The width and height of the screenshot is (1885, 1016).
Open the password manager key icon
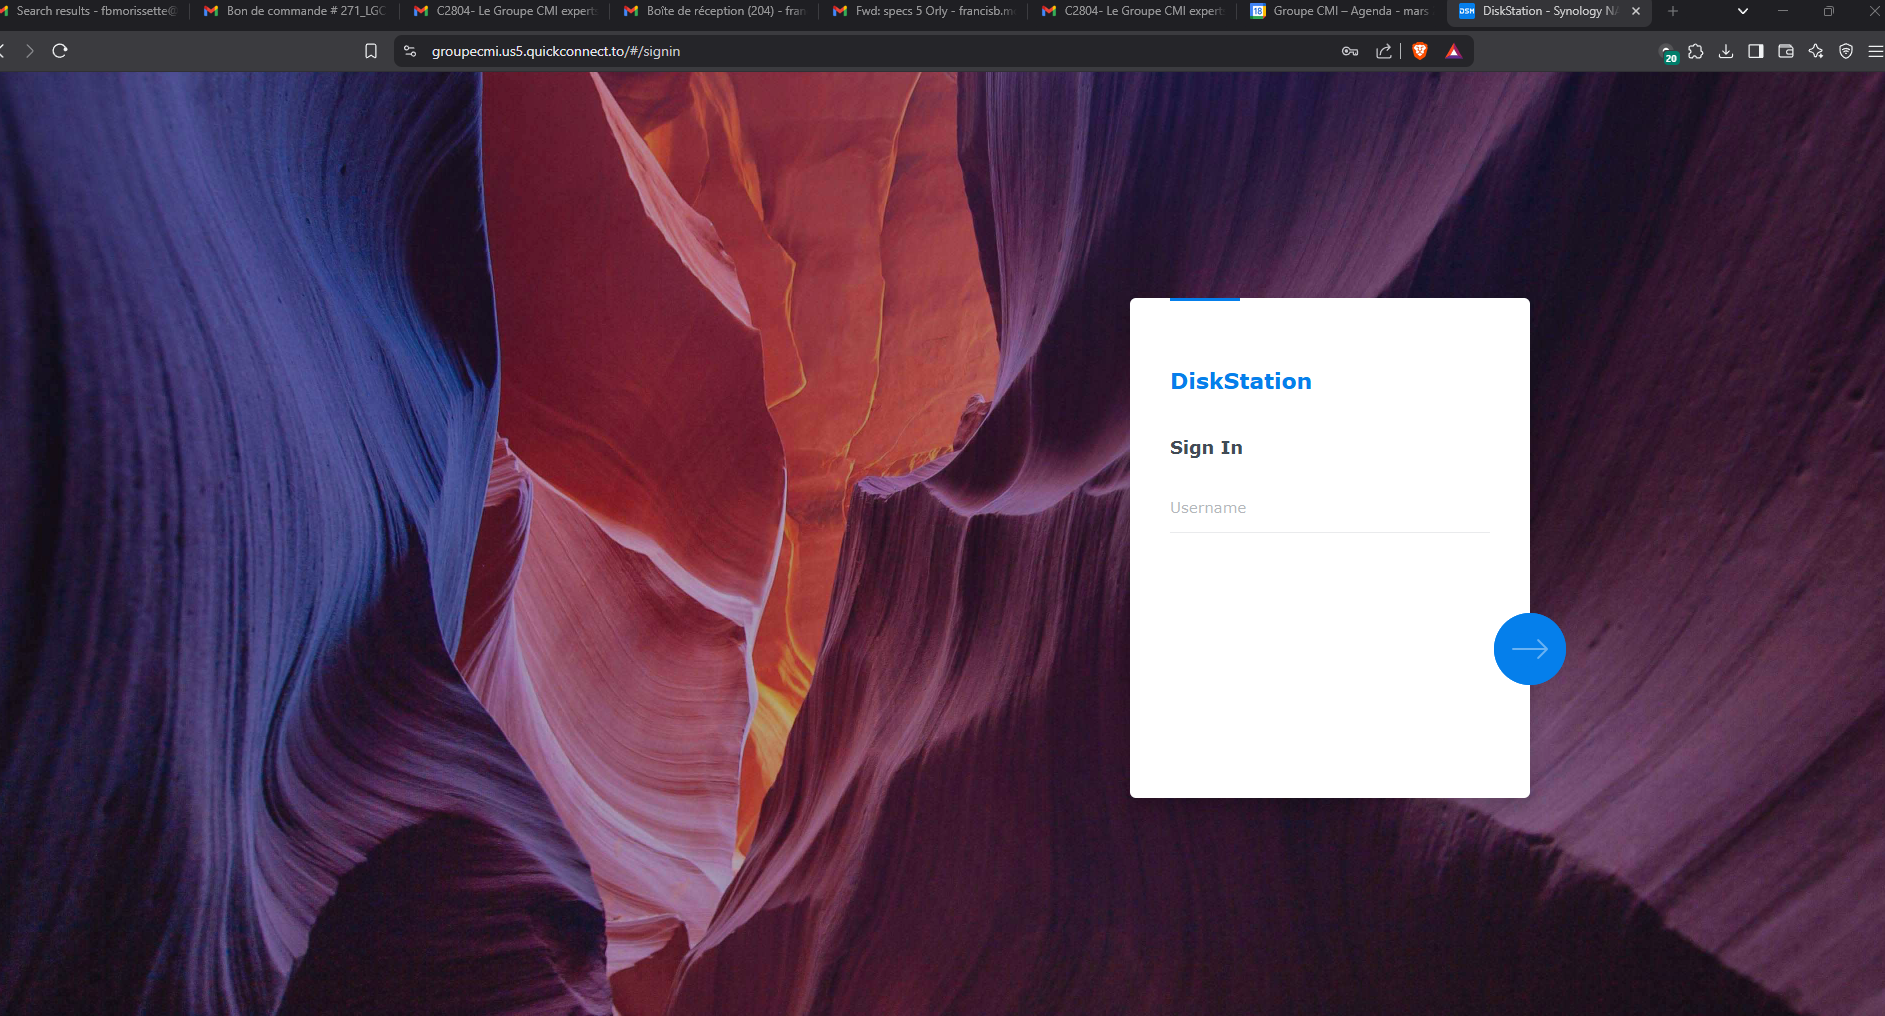[1350, 51]
